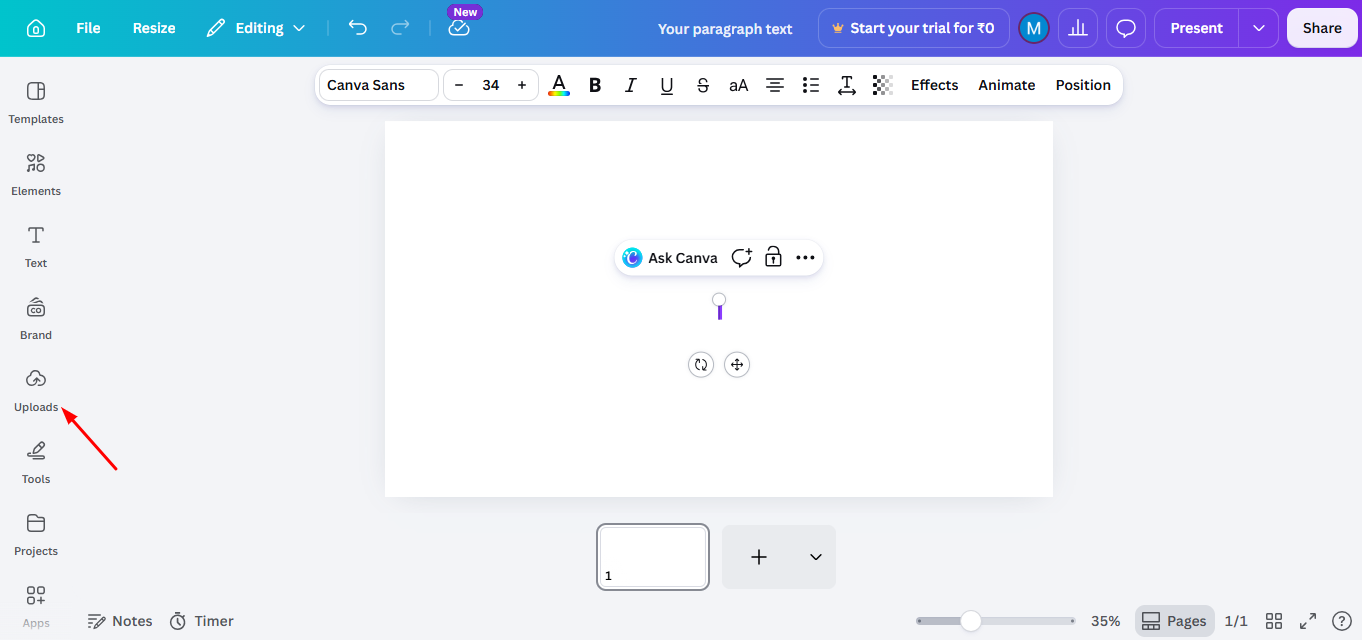
Task: Open the analytics bar chart icon
Action: click(x=1078, y=28)
